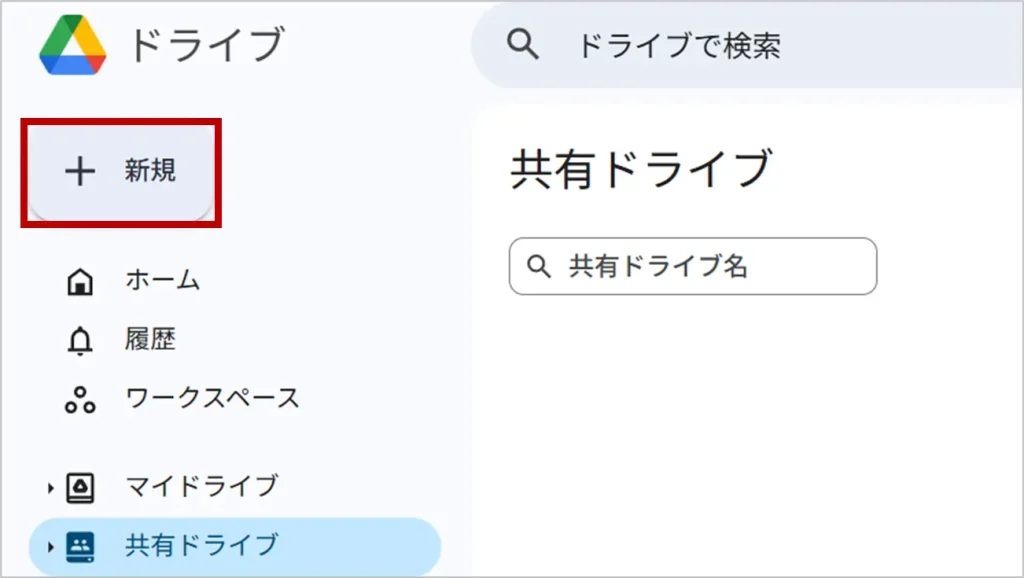Go to ワークスペース in the sidebar
Screen dimensions: 1024x578
(212, 398)
